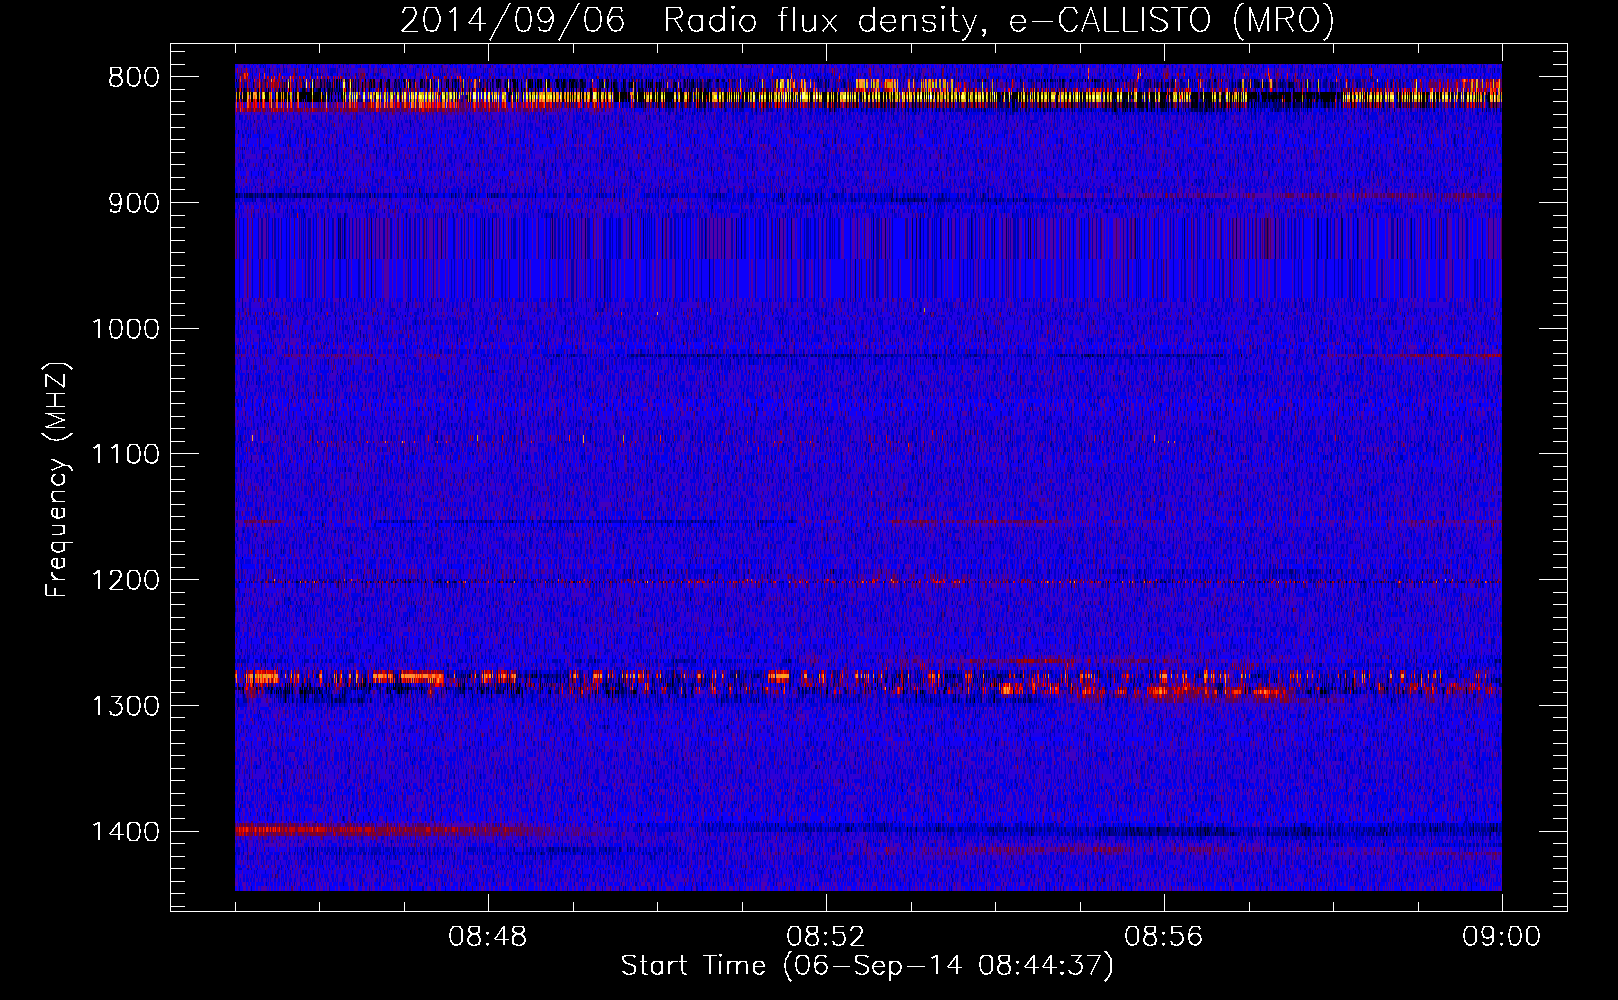
Task: Click the 08:48 time tick label
Action: pyautogui.click(x=488, y=937)
